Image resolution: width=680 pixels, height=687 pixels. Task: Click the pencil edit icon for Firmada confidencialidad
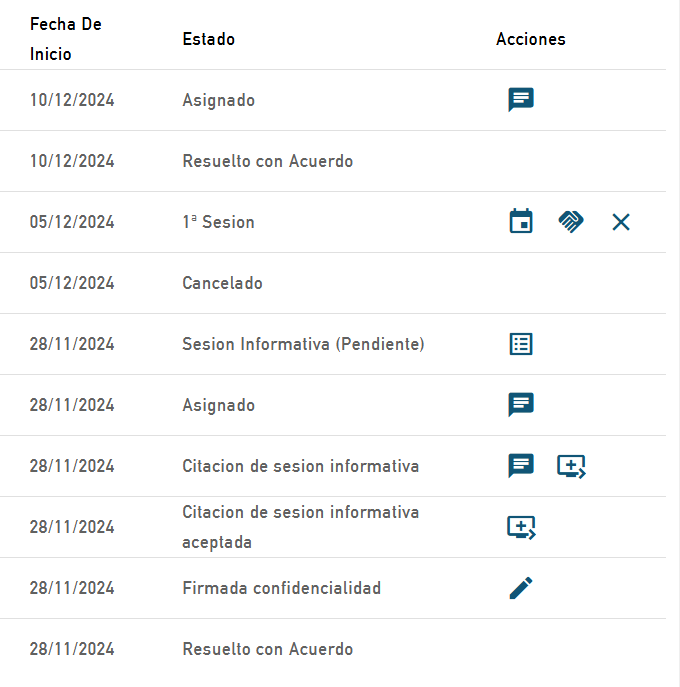[x=521, y=588]
